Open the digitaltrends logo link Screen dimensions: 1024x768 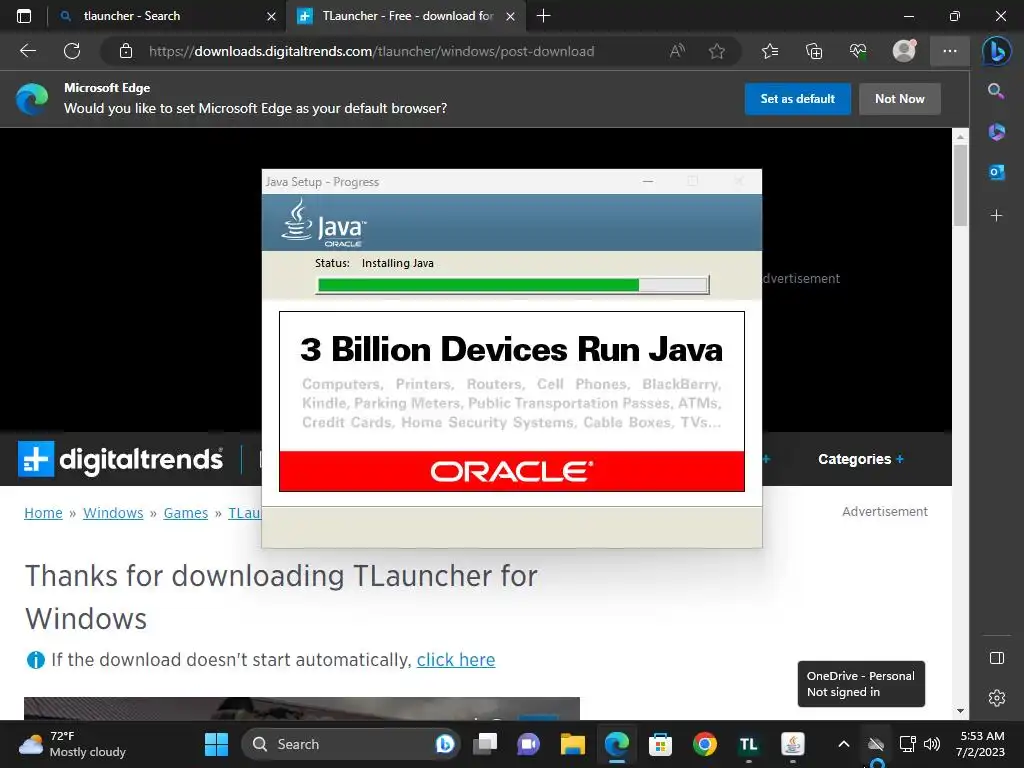[120, 459]
